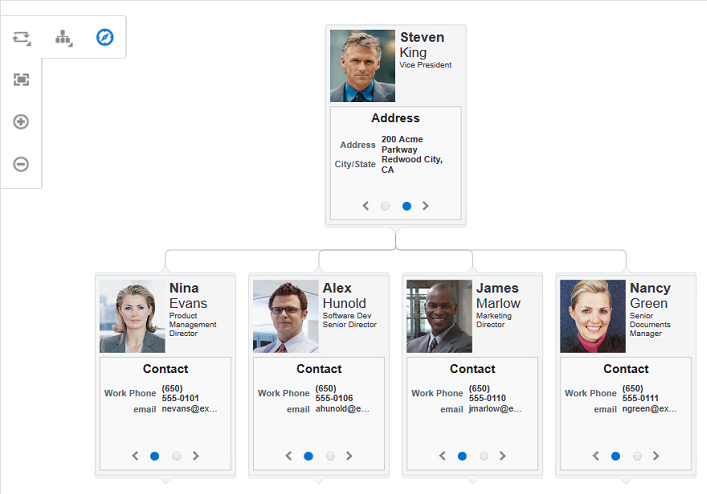Image resolution: width=707 pixels, height=494 pixels.
Task: Click James Marlow's photo
Action: (x=439, y=316)
